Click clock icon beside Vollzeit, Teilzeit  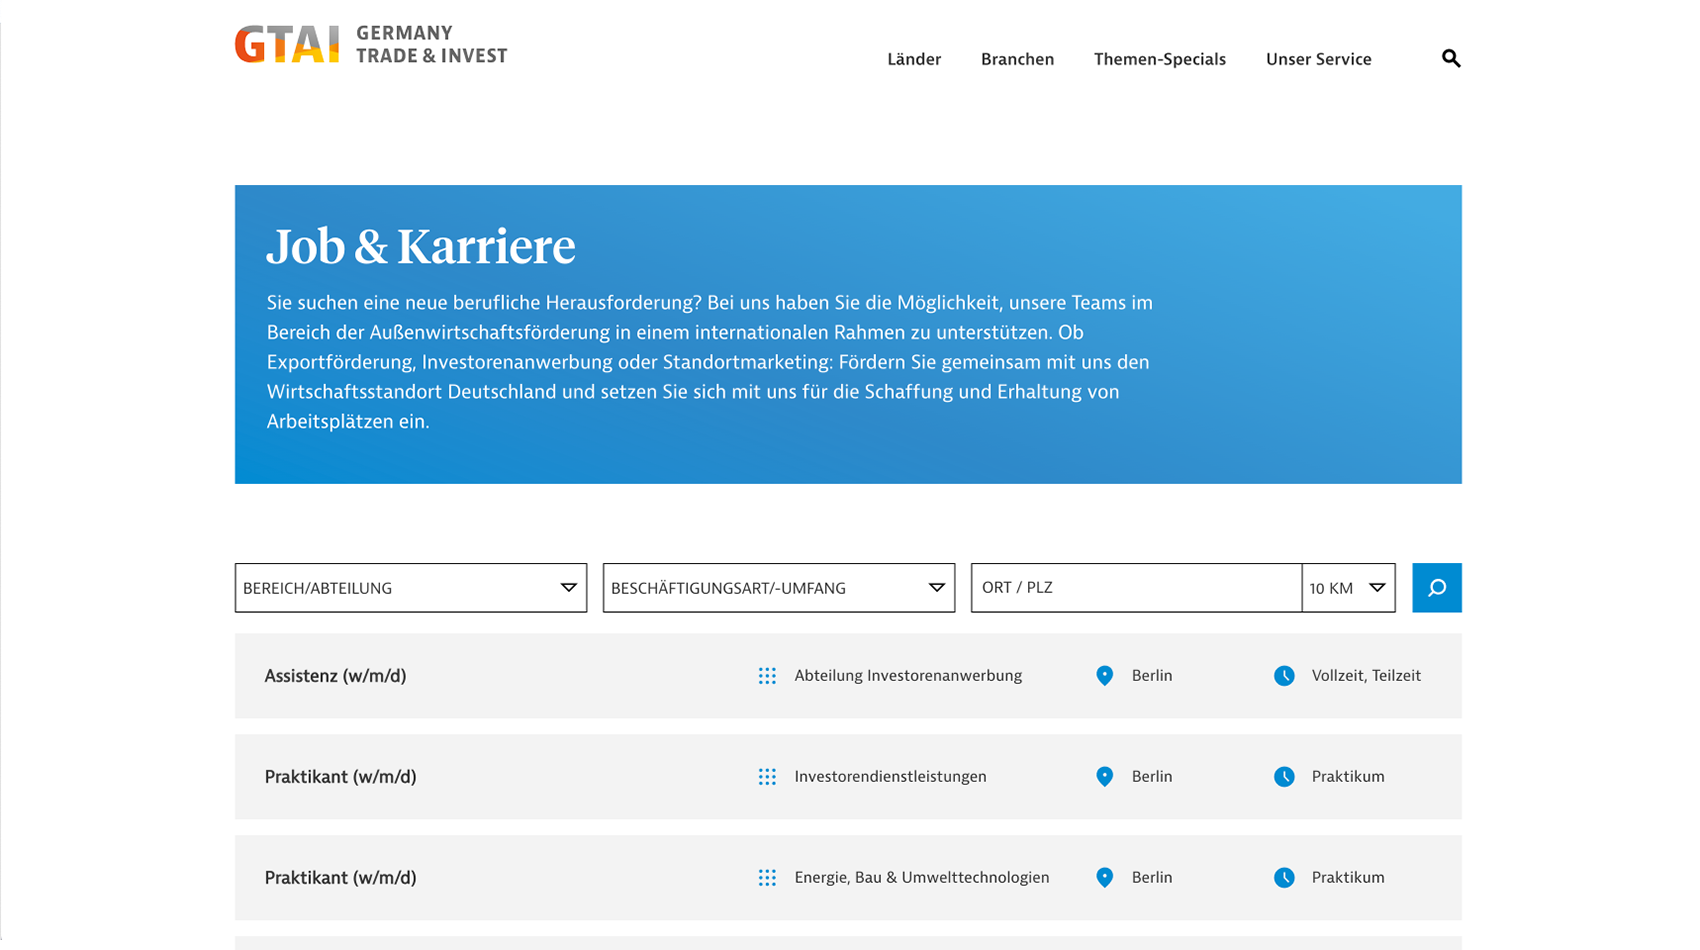(1284, 676)
